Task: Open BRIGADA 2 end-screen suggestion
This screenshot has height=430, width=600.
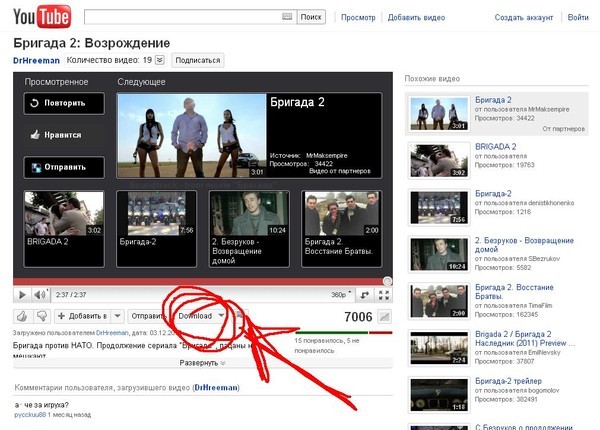Action: pyautogui.click(x=64, y=229)
